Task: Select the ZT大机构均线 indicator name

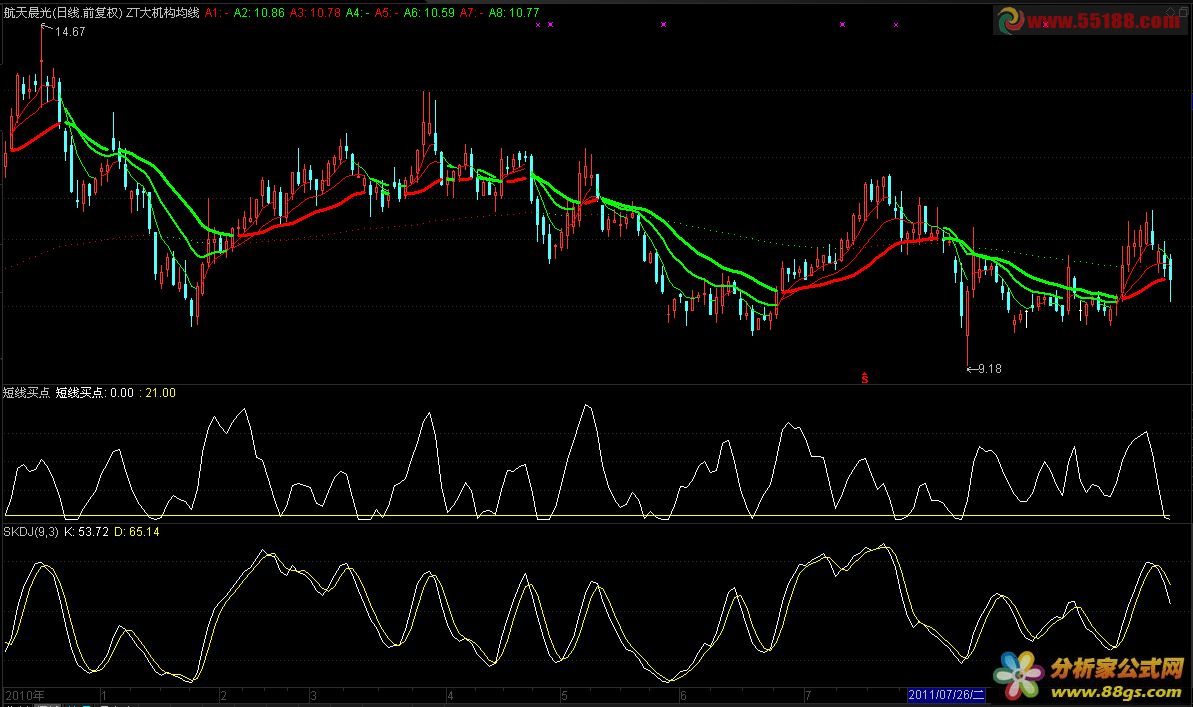Action: (x=163, y=13)
